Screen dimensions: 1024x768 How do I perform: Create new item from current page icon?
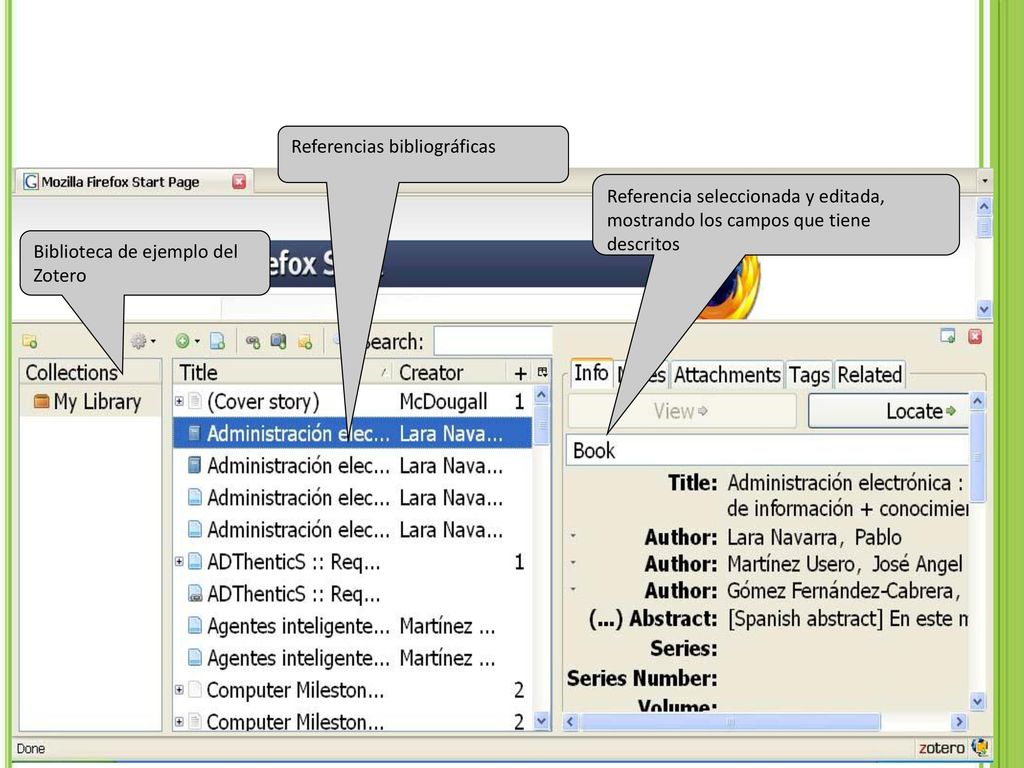tap(217, 341)
